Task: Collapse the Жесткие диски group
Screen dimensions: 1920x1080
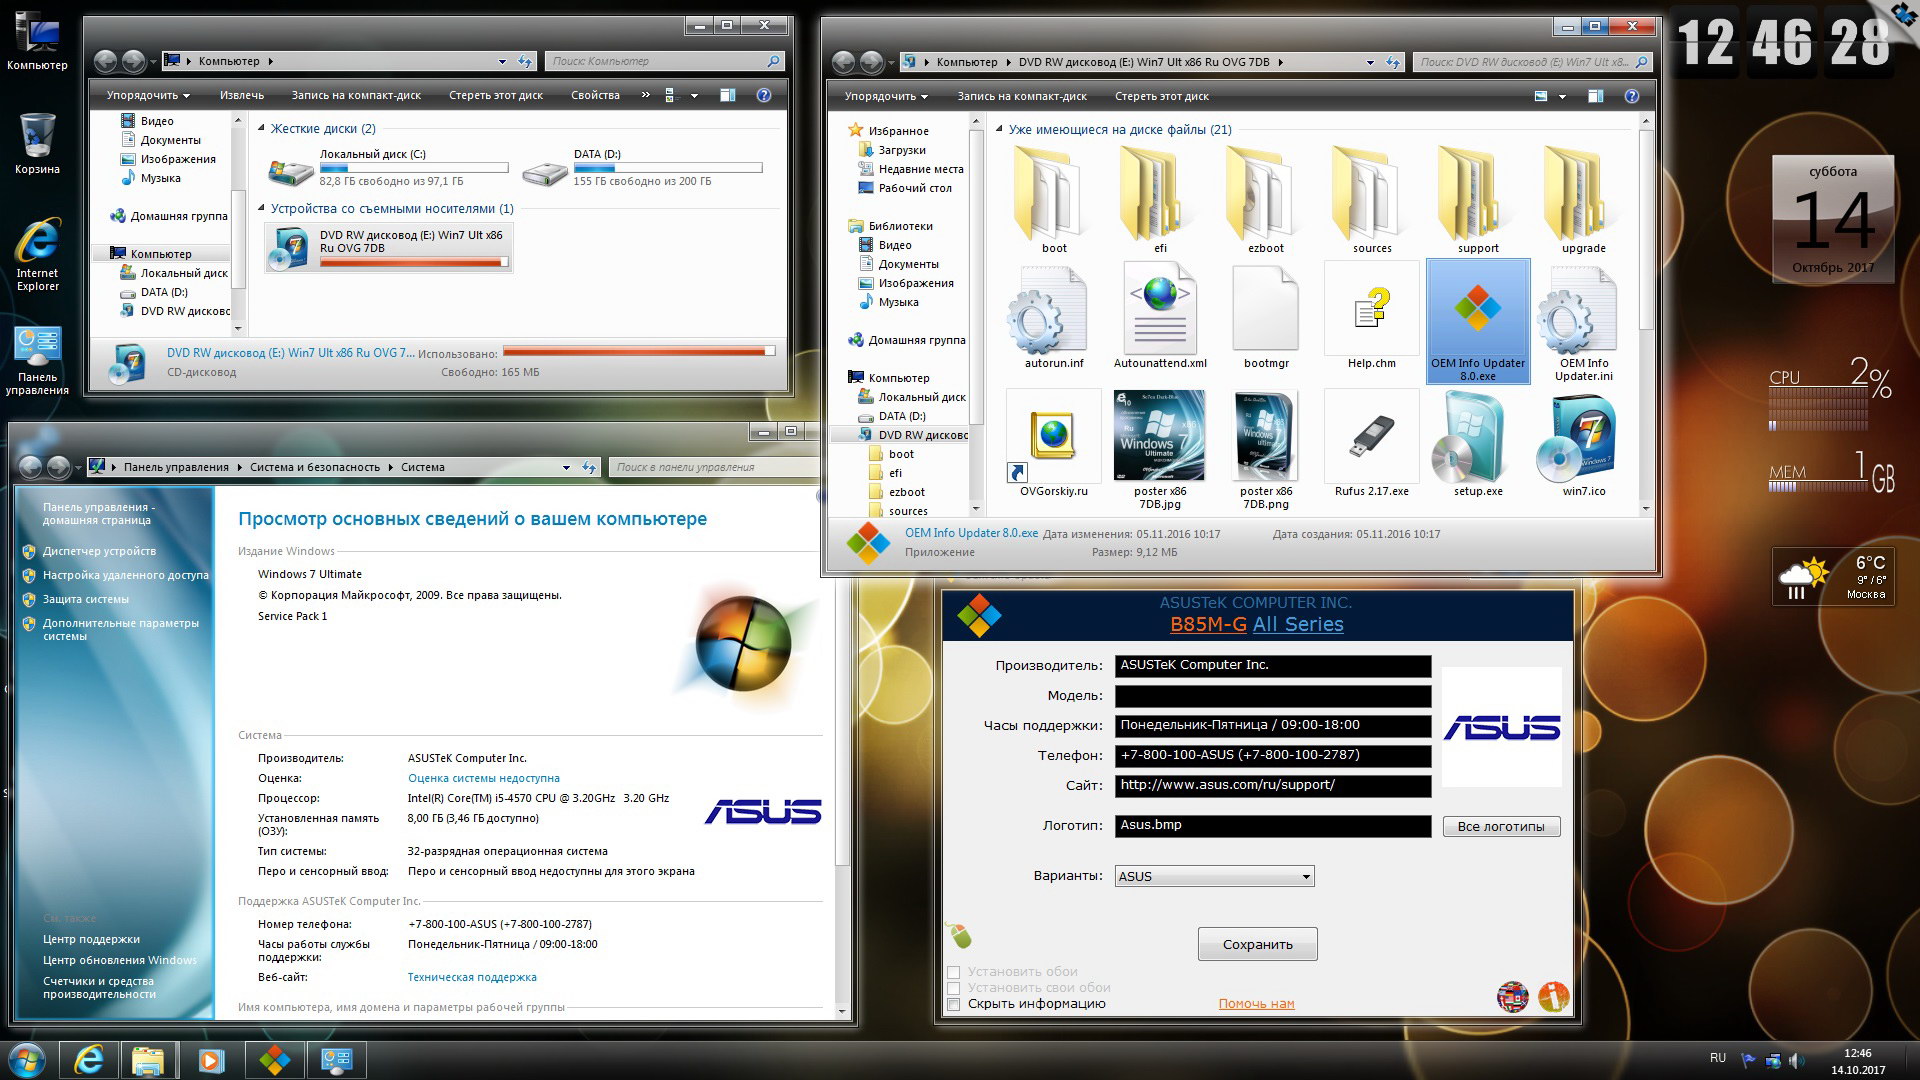Action: click(261, 129)
